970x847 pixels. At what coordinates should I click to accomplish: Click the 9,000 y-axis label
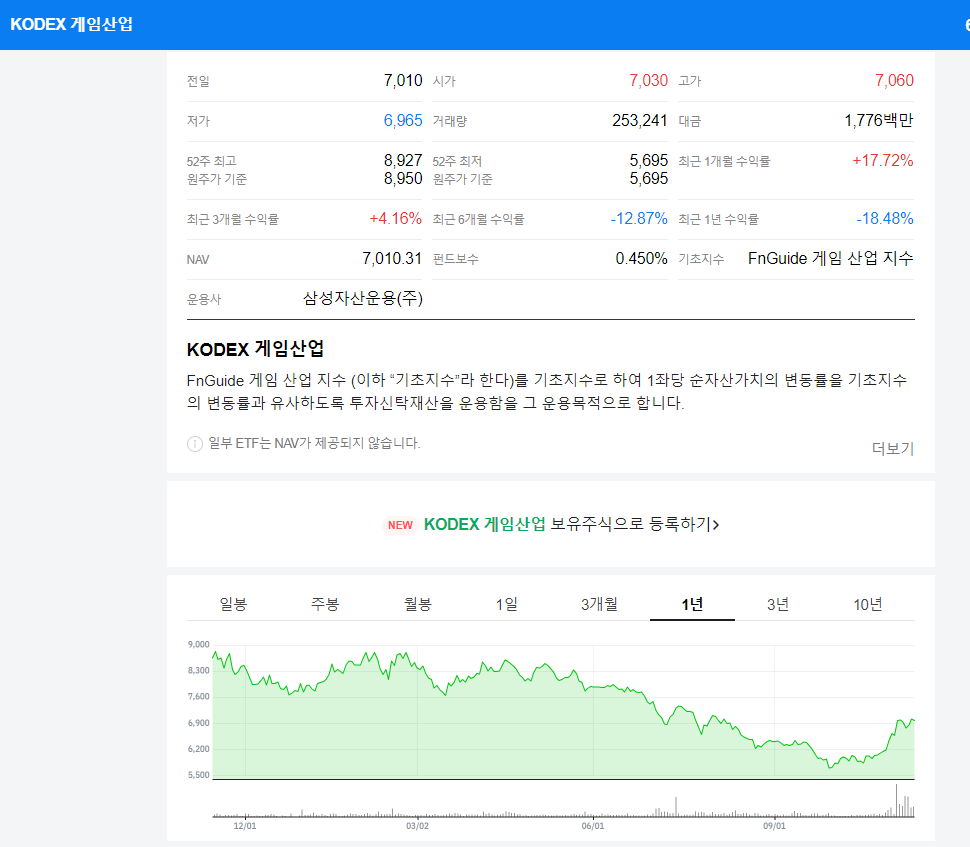point(199,645)
